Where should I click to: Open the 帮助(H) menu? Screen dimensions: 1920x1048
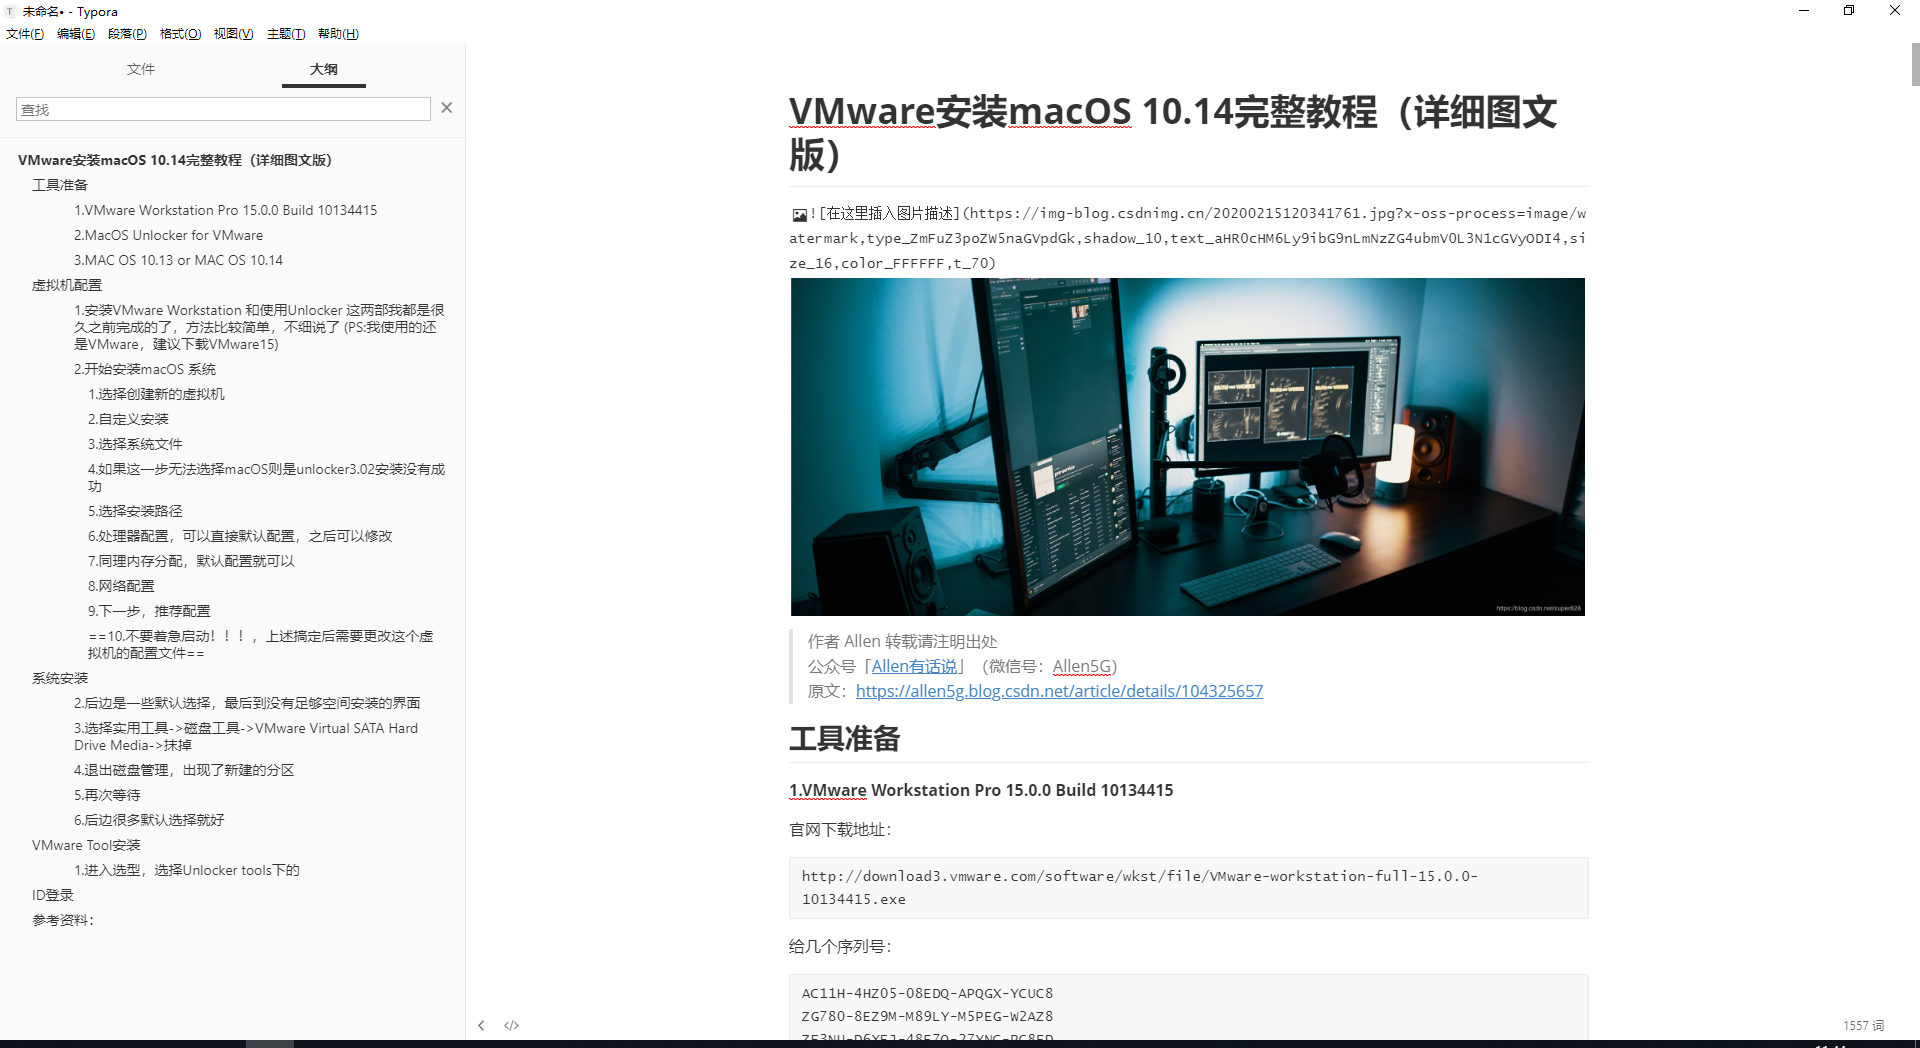tap(338, 34)
